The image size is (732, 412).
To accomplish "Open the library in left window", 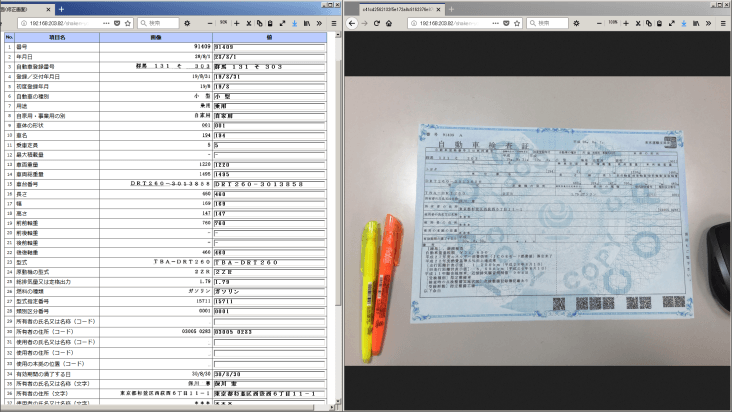I will [x=307, y=23].
